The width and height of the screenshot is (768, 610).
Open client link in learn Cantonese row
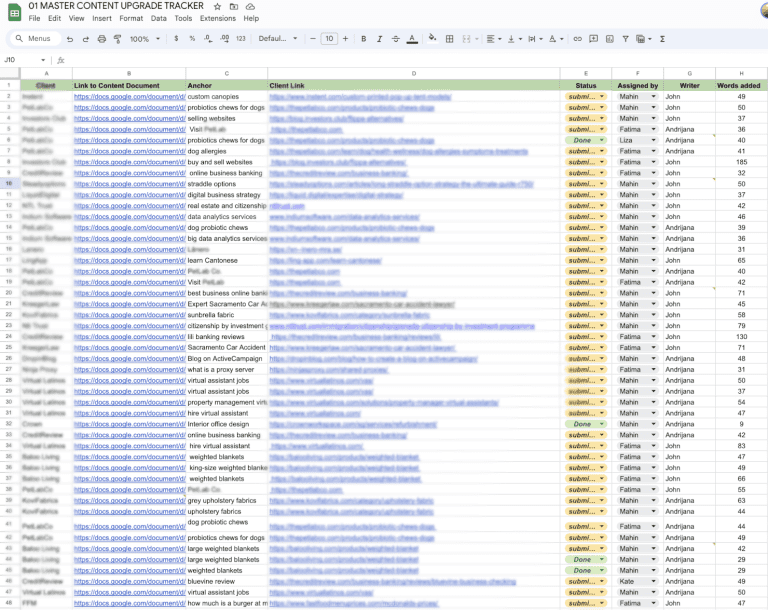tap(326, 261)
